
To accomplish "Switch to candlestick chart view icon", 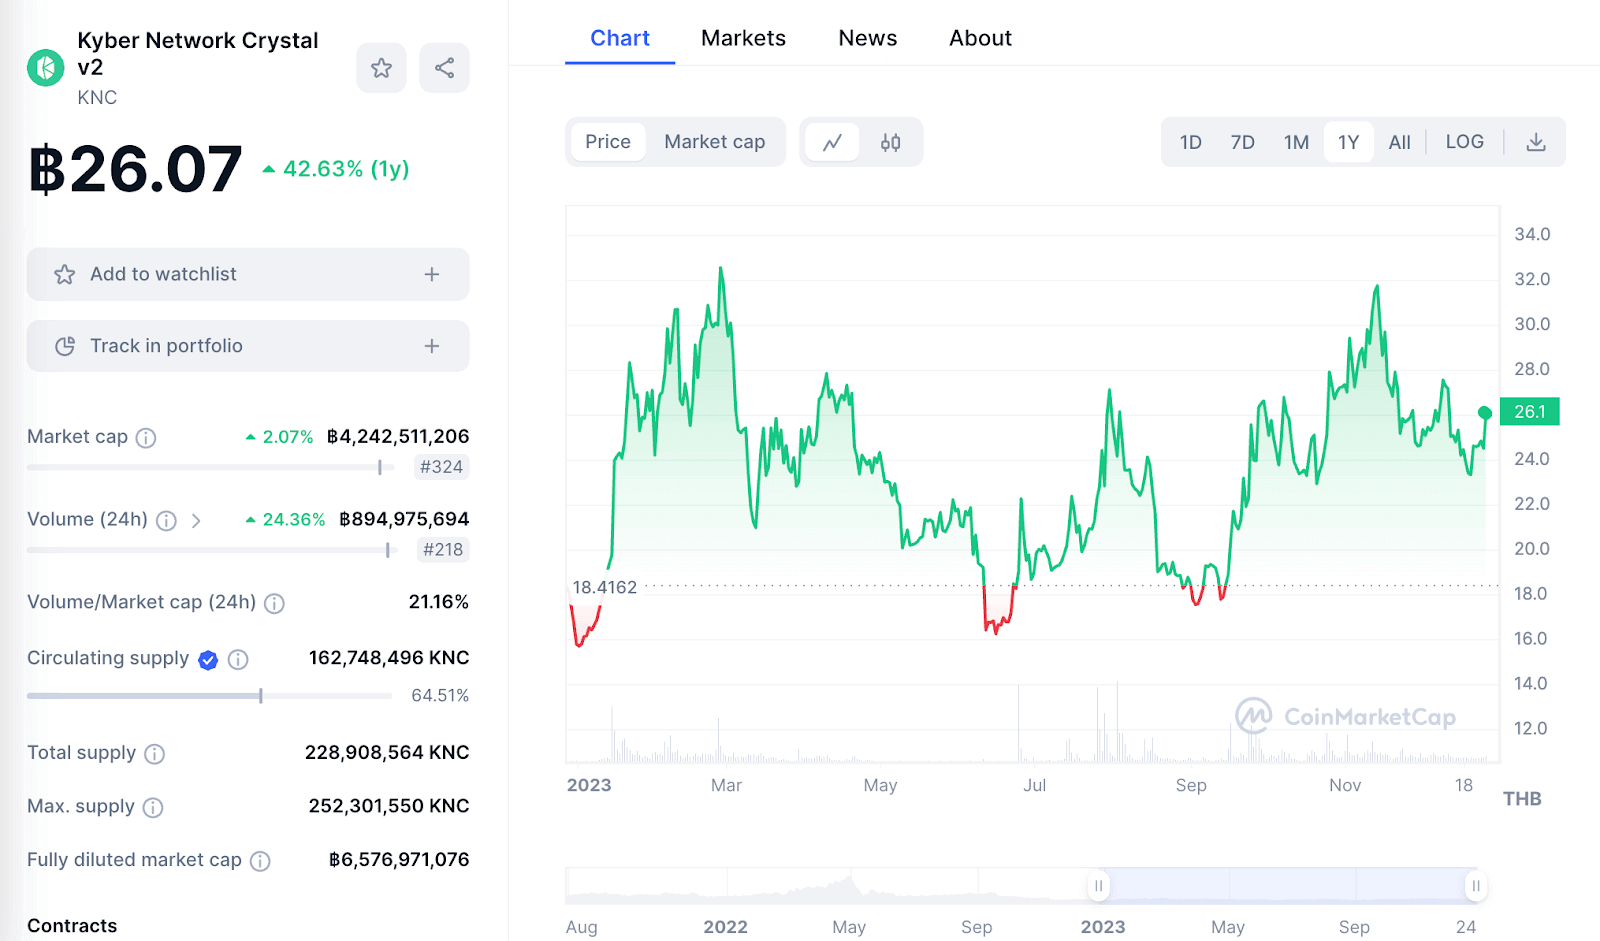I will coord(890,142).
